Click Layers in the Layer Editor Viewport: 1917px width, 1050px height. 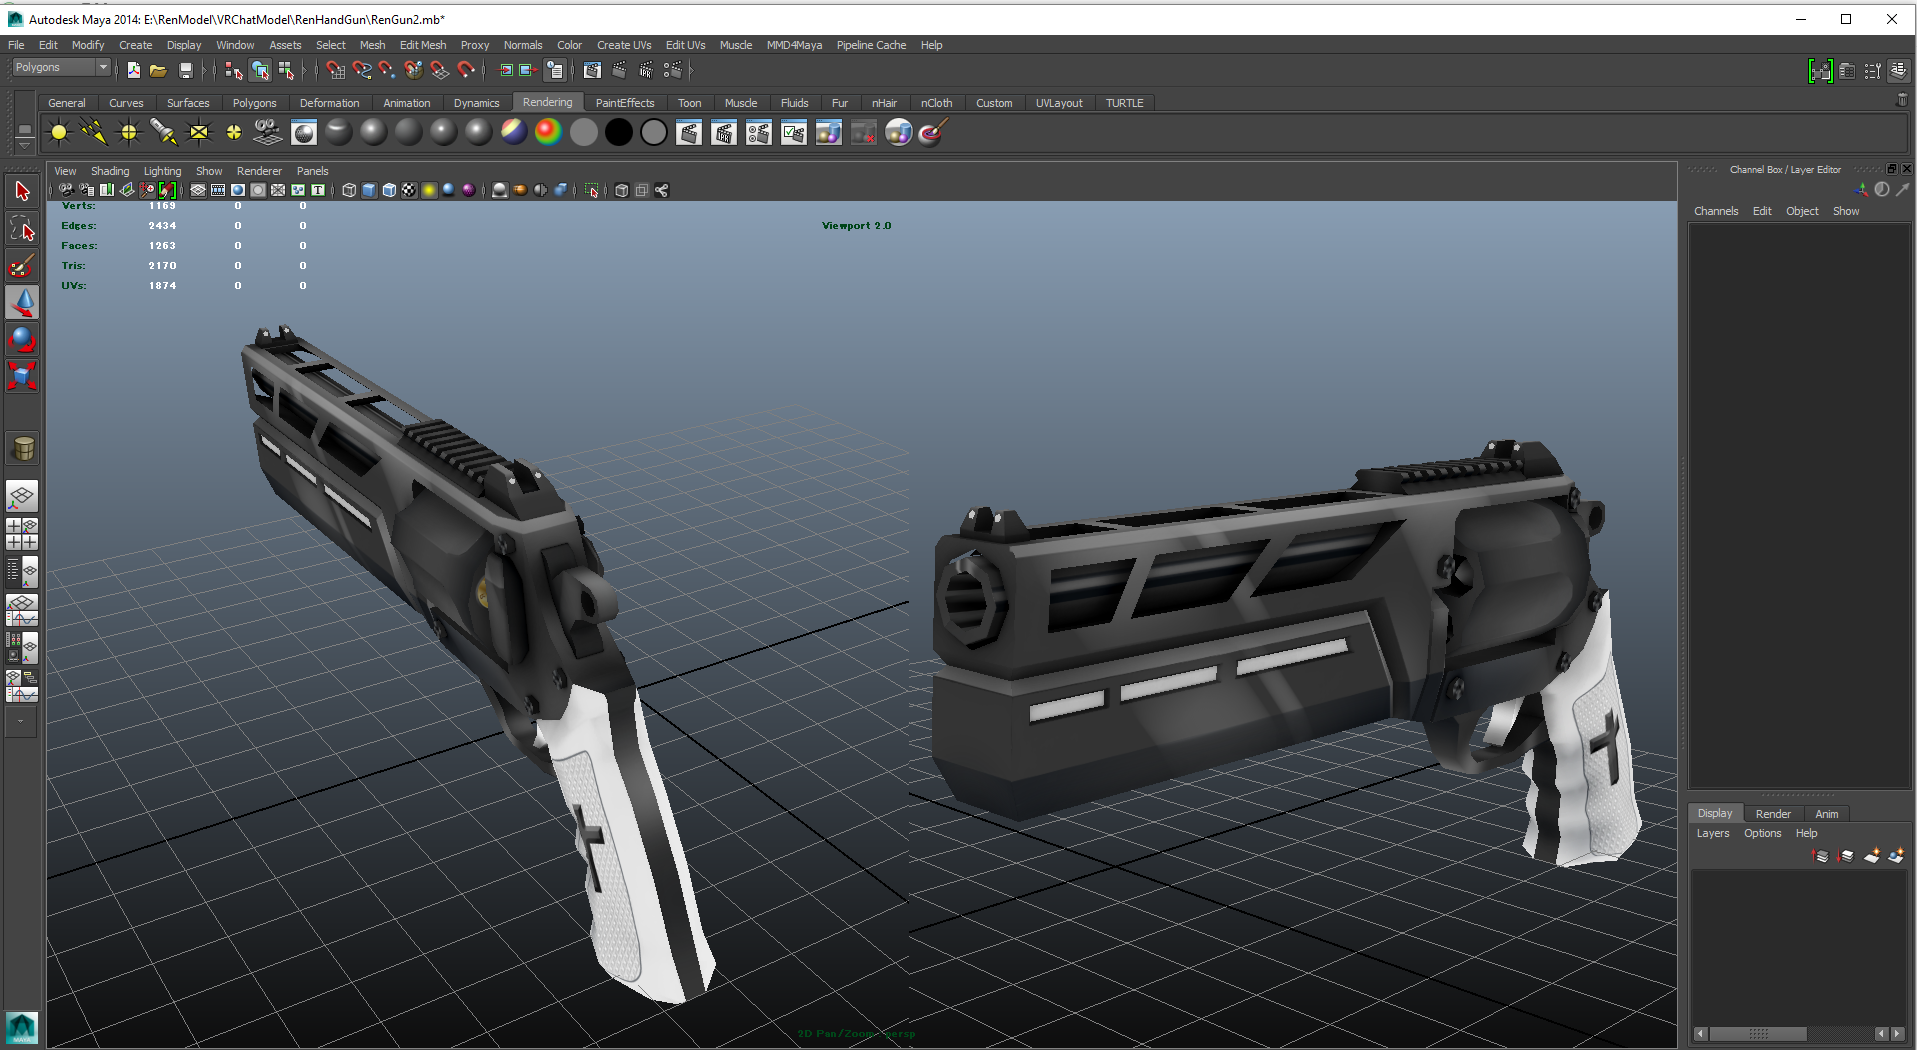(x=1712, y=833)
